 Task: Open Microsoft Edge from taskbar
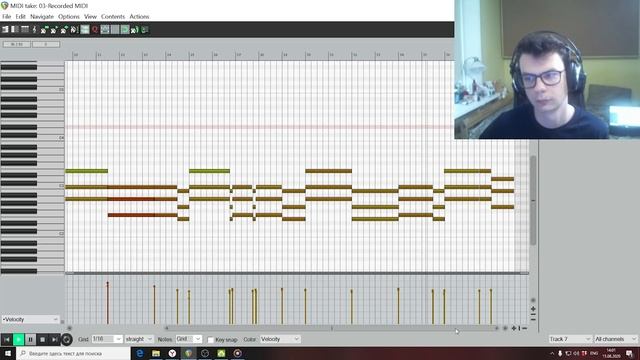[140, 353]
